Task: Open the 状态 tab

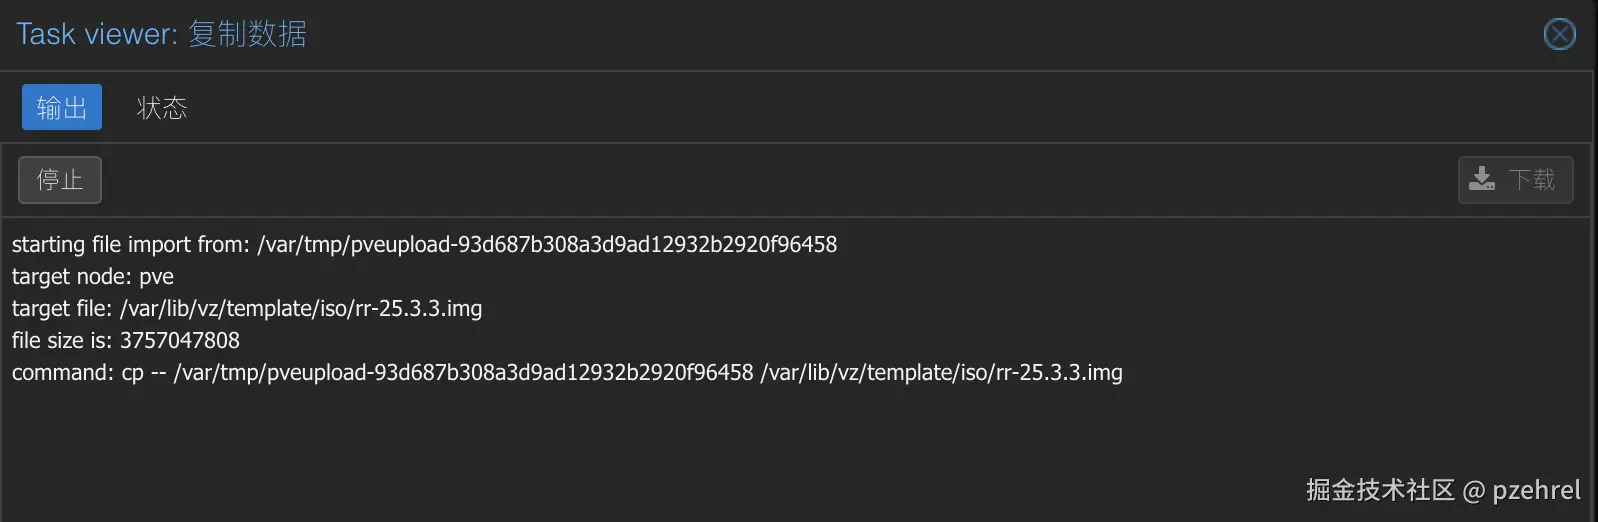Action: [x=162, y=107]
